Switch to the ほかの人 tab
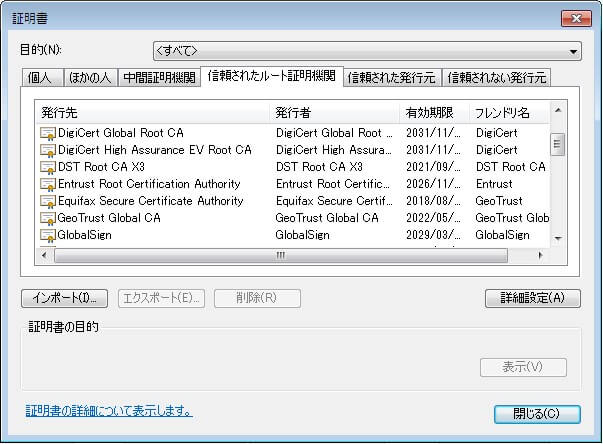Image resolution: width=603 pixels, height=444 pixels. (x=90, y=78)
